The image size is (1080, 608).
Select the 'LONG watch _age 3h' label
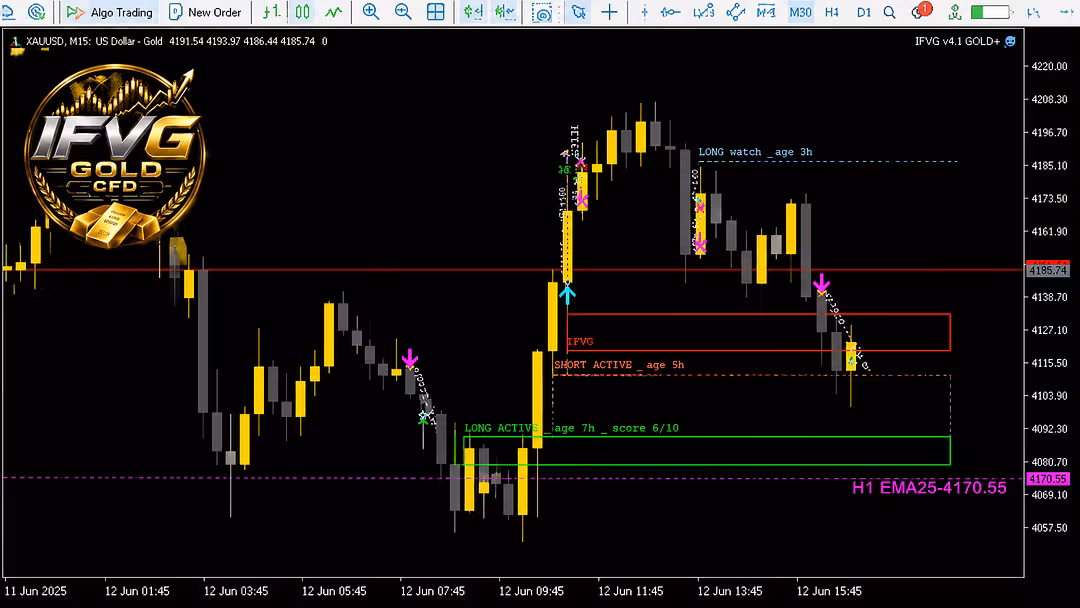pyautogui.click(x=755, y=152)
